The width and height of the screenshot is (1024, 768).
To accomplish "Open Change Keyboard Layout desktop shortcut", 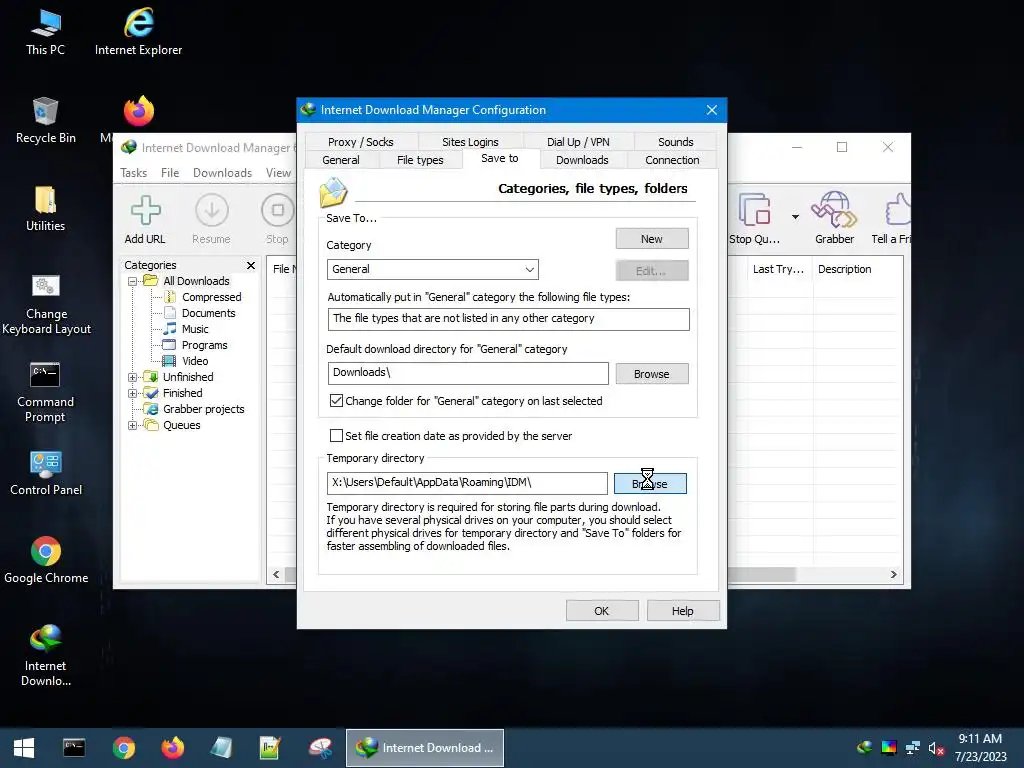I will pyautogui.click(x=46, y=304).
